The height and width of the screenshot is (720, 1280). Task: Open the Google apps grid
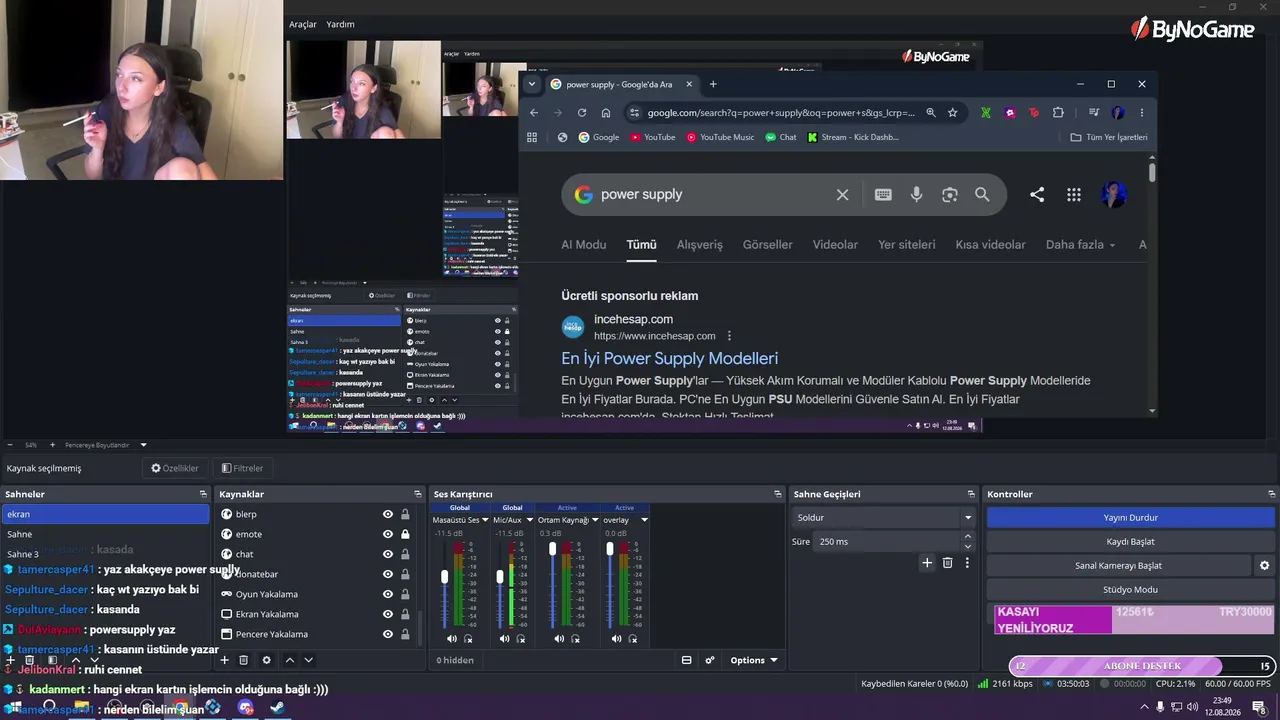[1074, 195]
